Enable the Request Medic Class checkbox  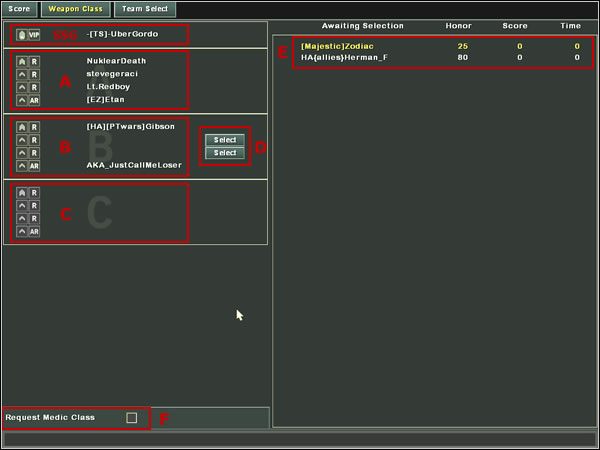click(x=131, y=417)
